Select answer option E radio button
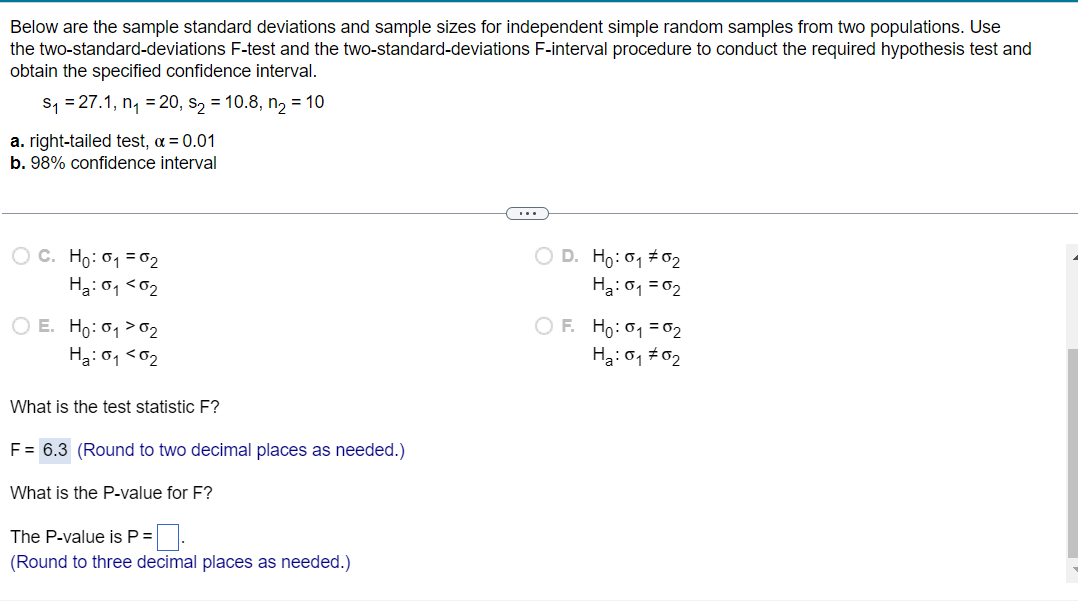The width and height of the screenshot is (1078, 601). click(x=20, y=325)
